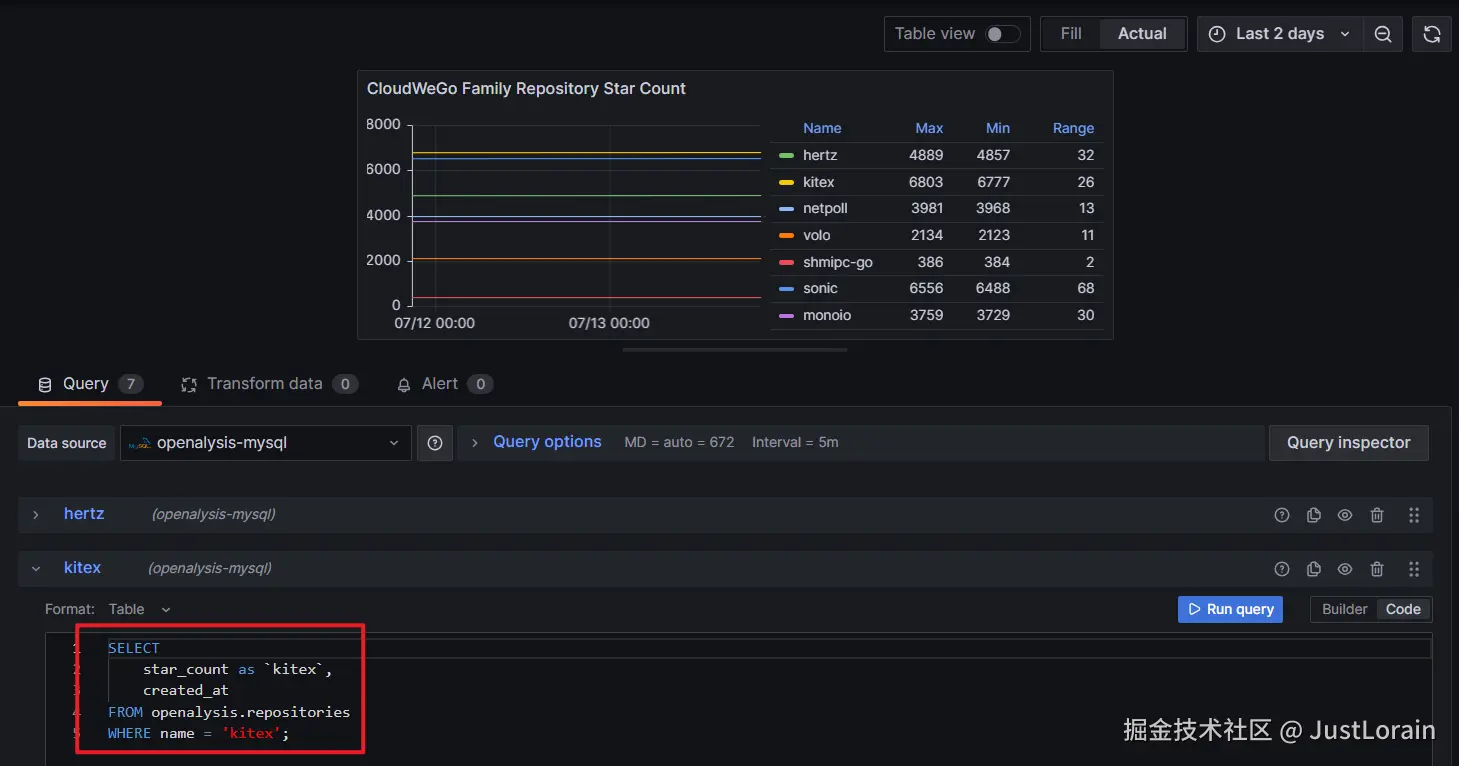The image size is (1459, 766).
Task: Click the kitex Max value 6803
Action: coord(926,183)
